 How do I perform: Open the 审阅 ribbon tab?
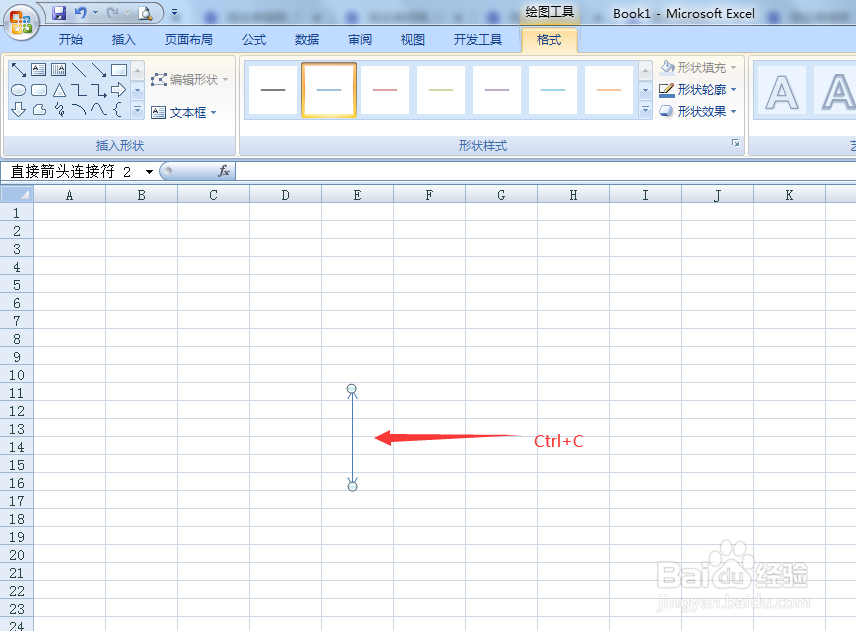360,40
